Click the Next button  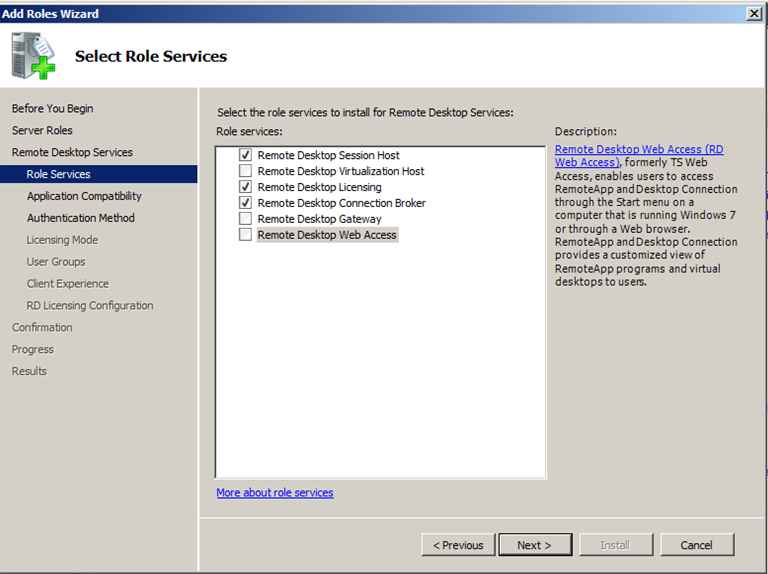535,545
